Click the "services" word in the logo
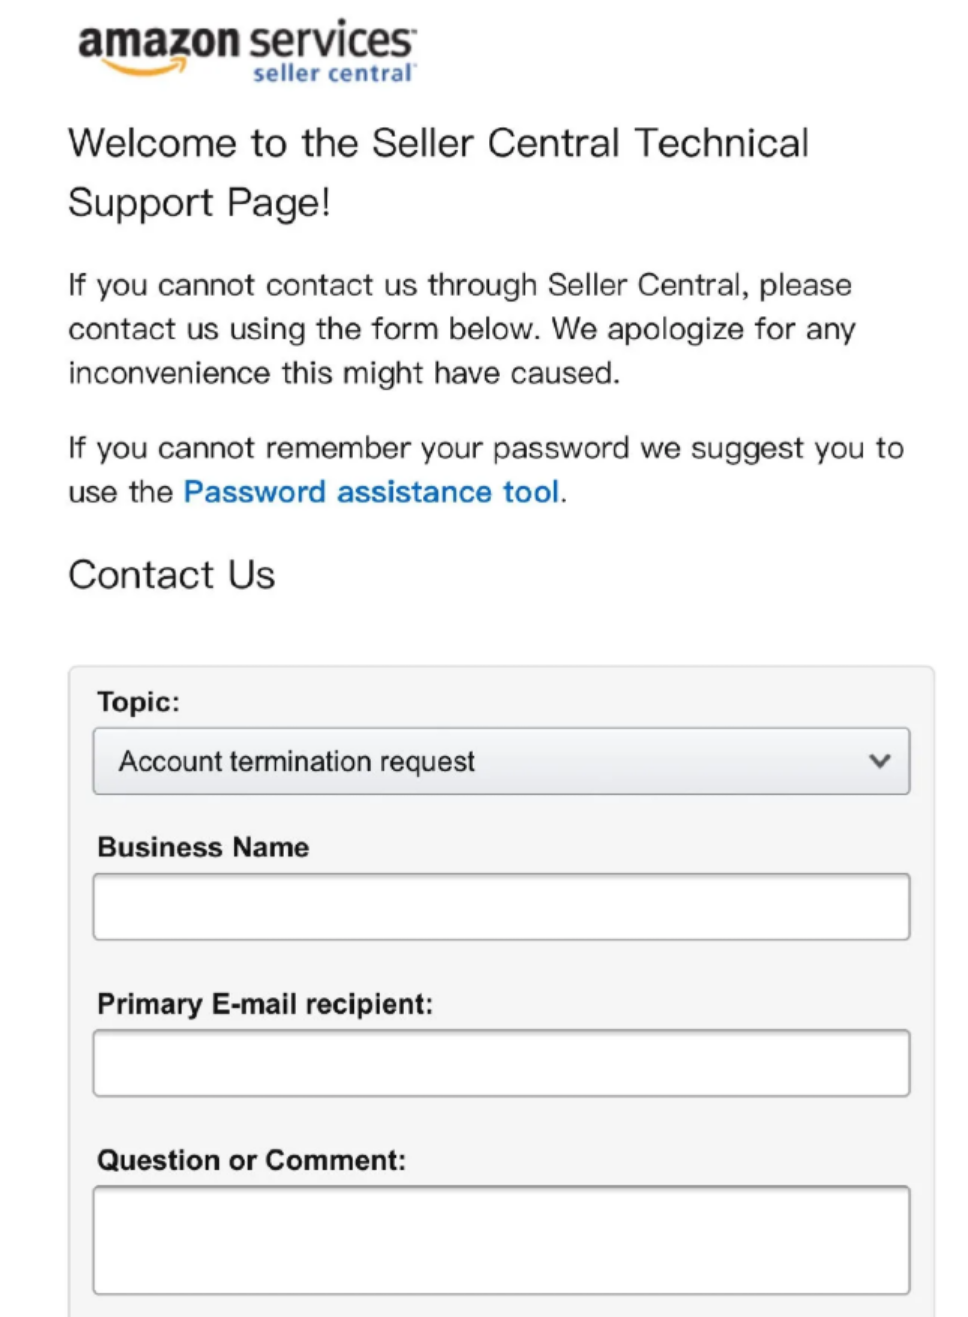Image resolution: width=968 pixels, height=1317 pixels. coord(330,41)
